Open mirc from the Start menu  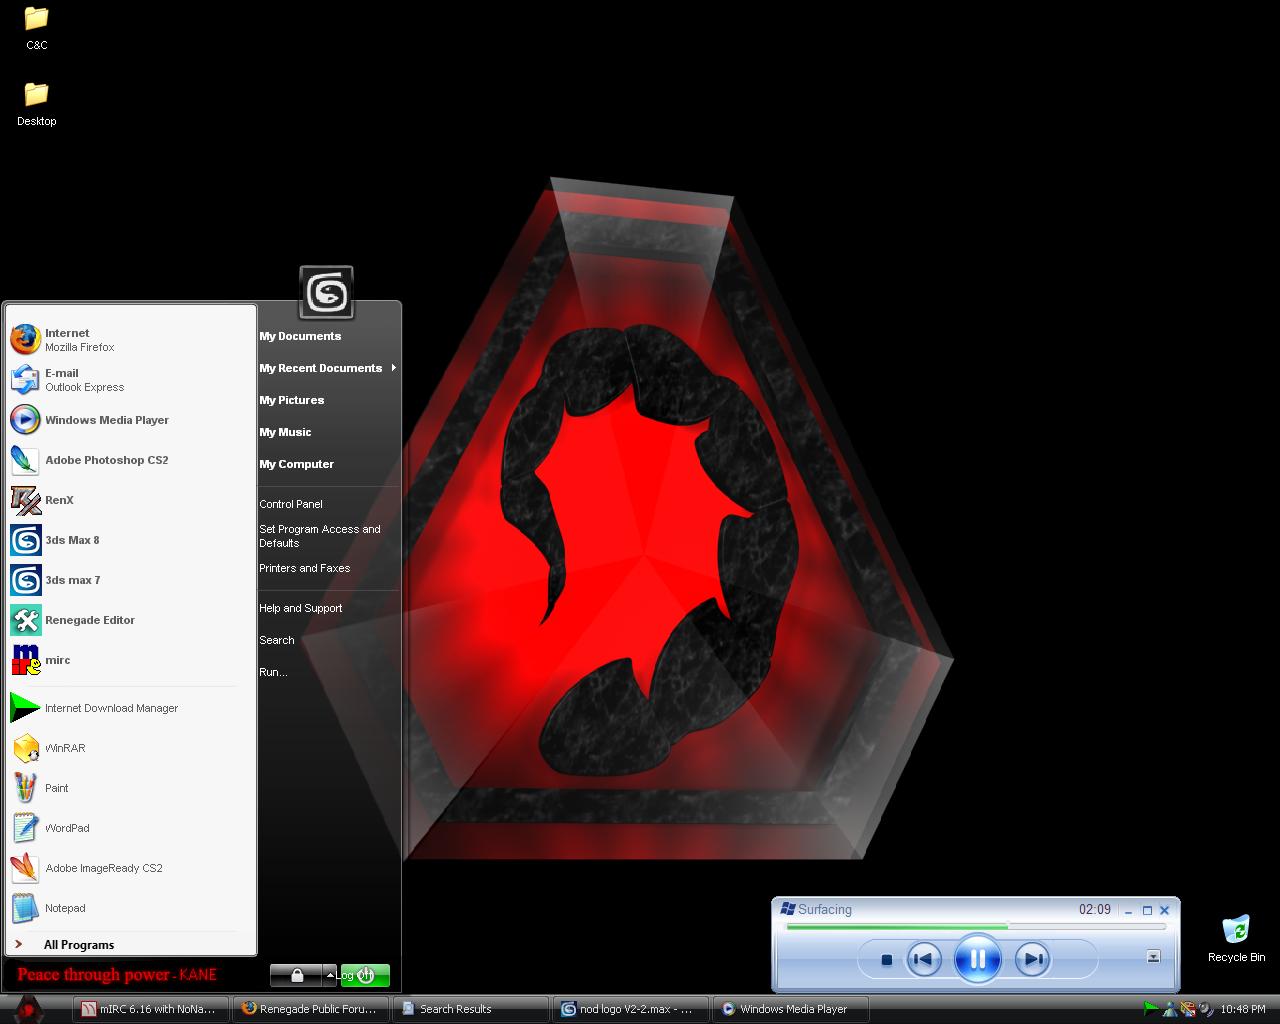coord(57,660)
